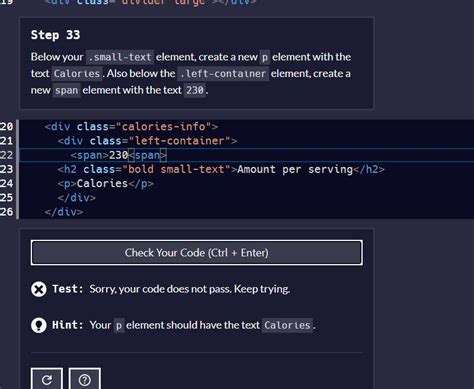Viewport: 474px width, 389px height.
Task: Click the 230 code label in instructions
Action: point(195,90)
